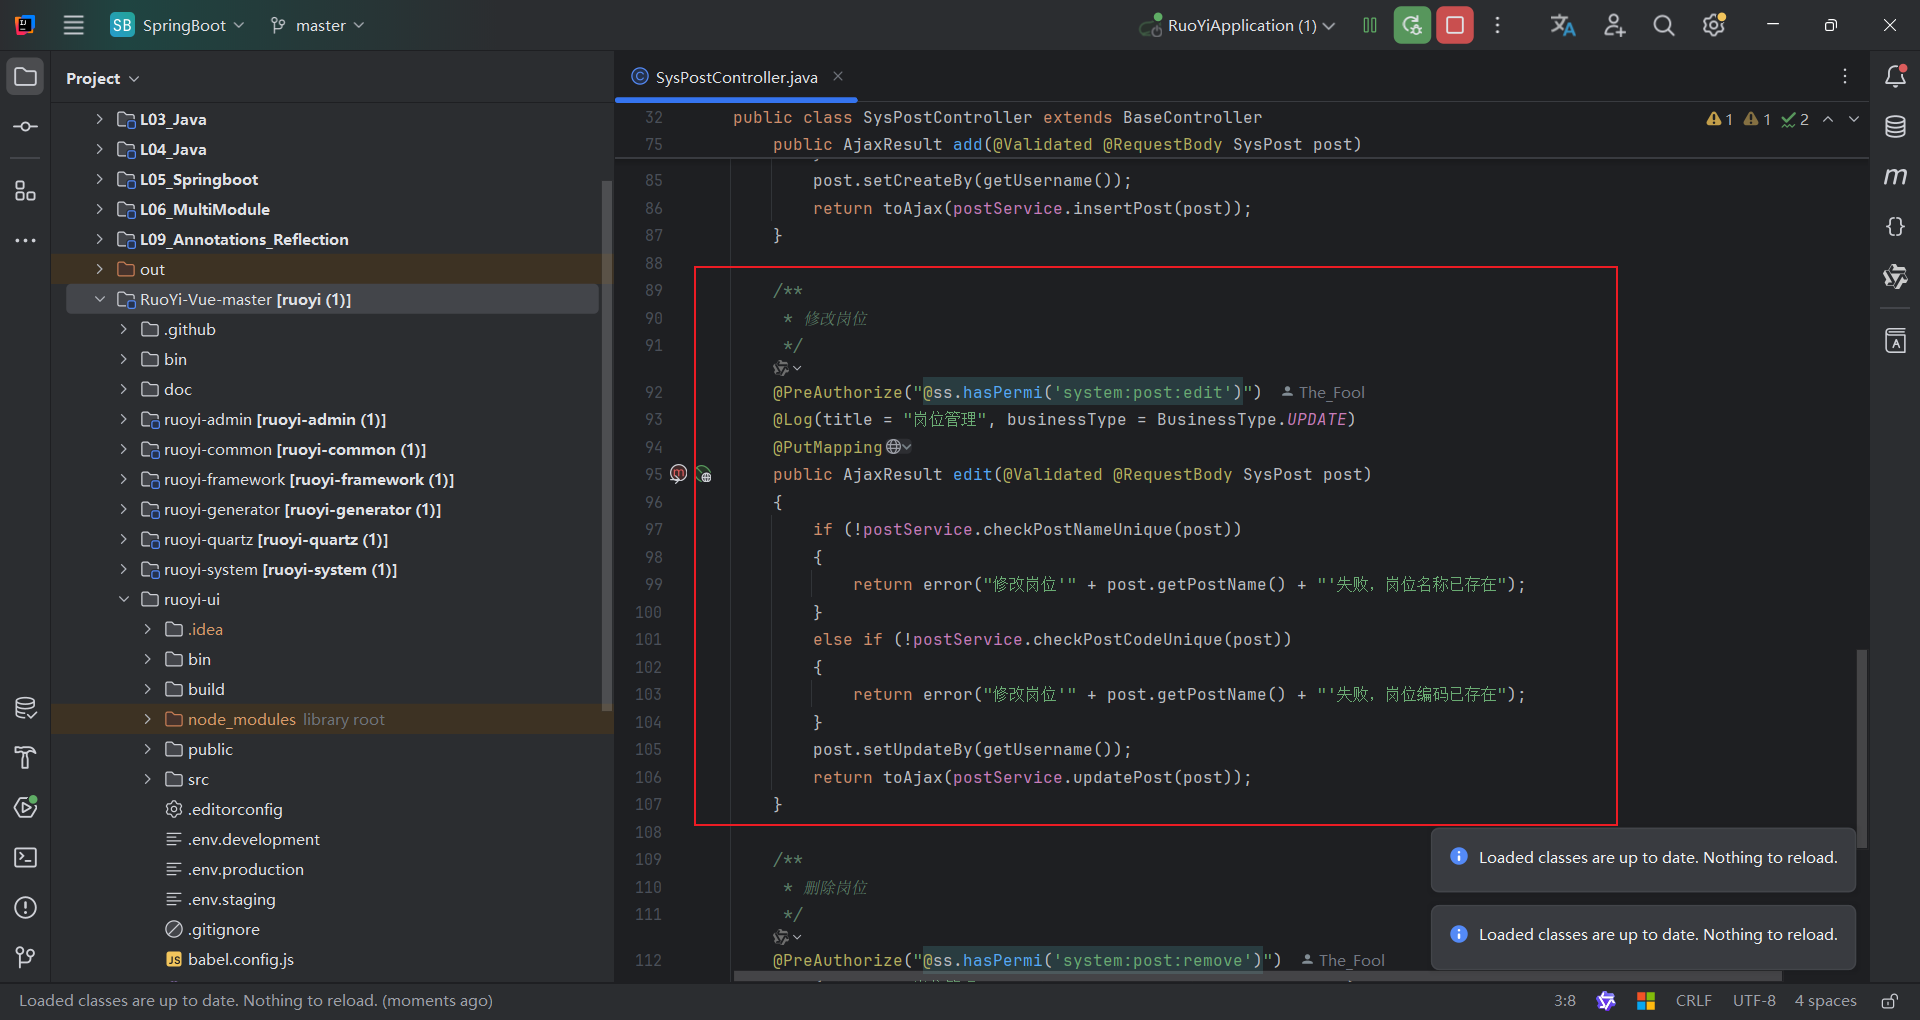
Task: Open the Code With Me add-user icon
Action: [1614, 25]
